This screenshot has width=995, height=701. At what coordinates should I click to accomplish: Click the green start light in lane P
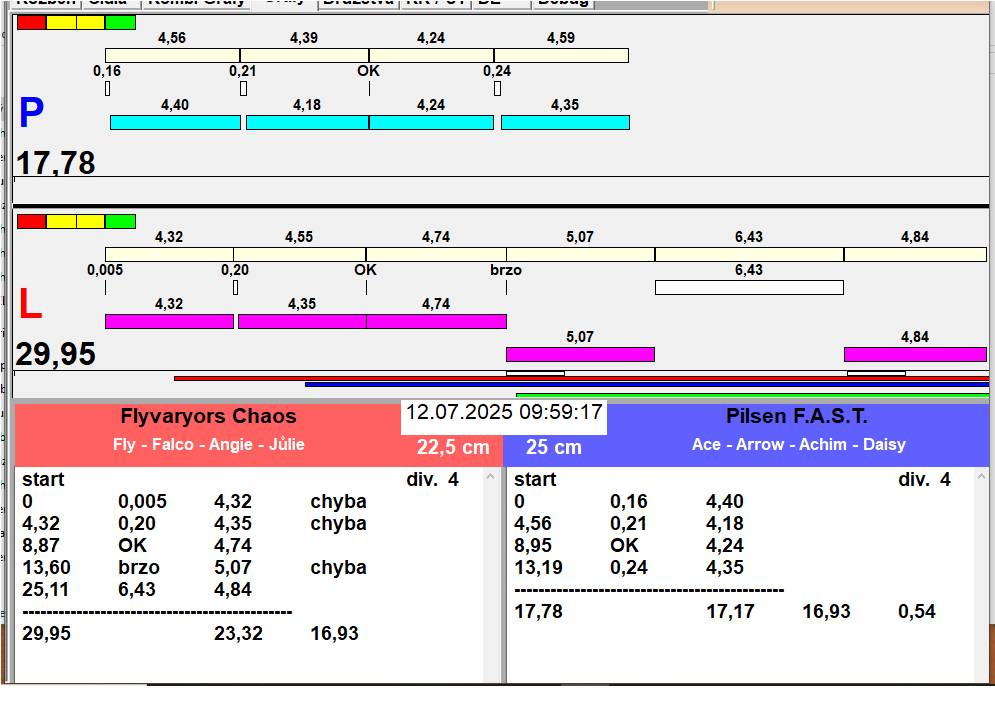[120, 22]
